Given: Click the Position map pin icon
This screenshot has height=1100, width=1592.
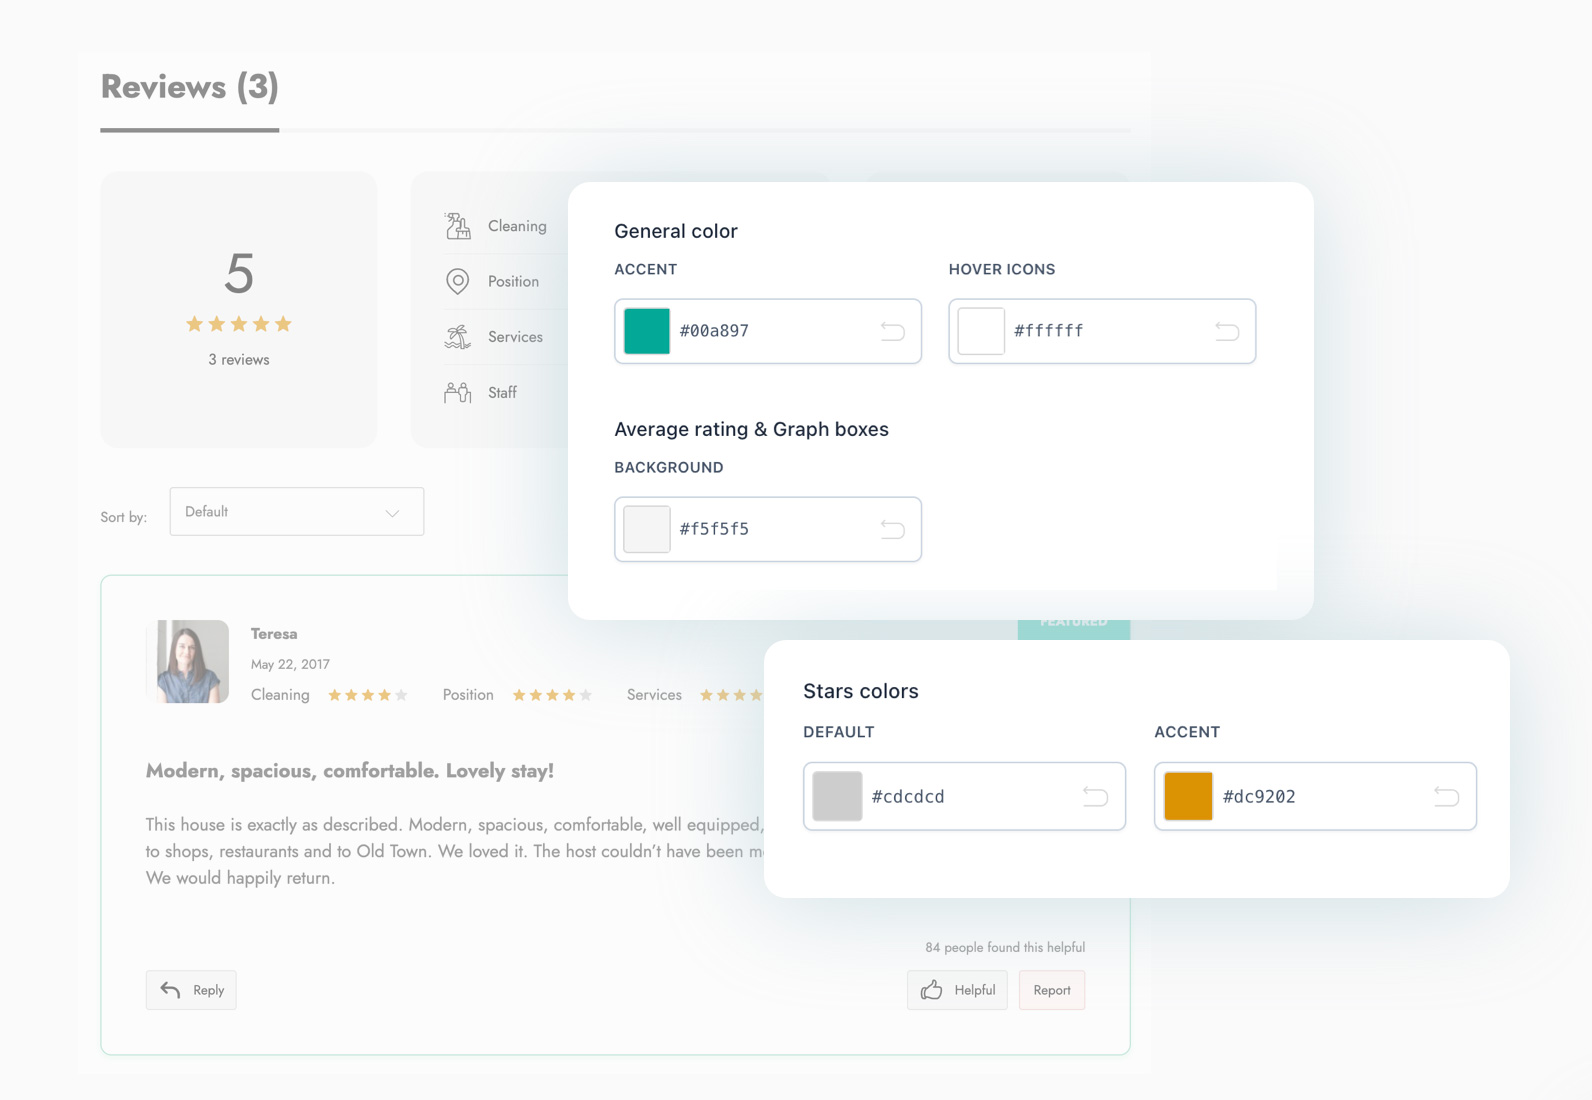Looking at the screenshot, I should [x=457, y=282].
